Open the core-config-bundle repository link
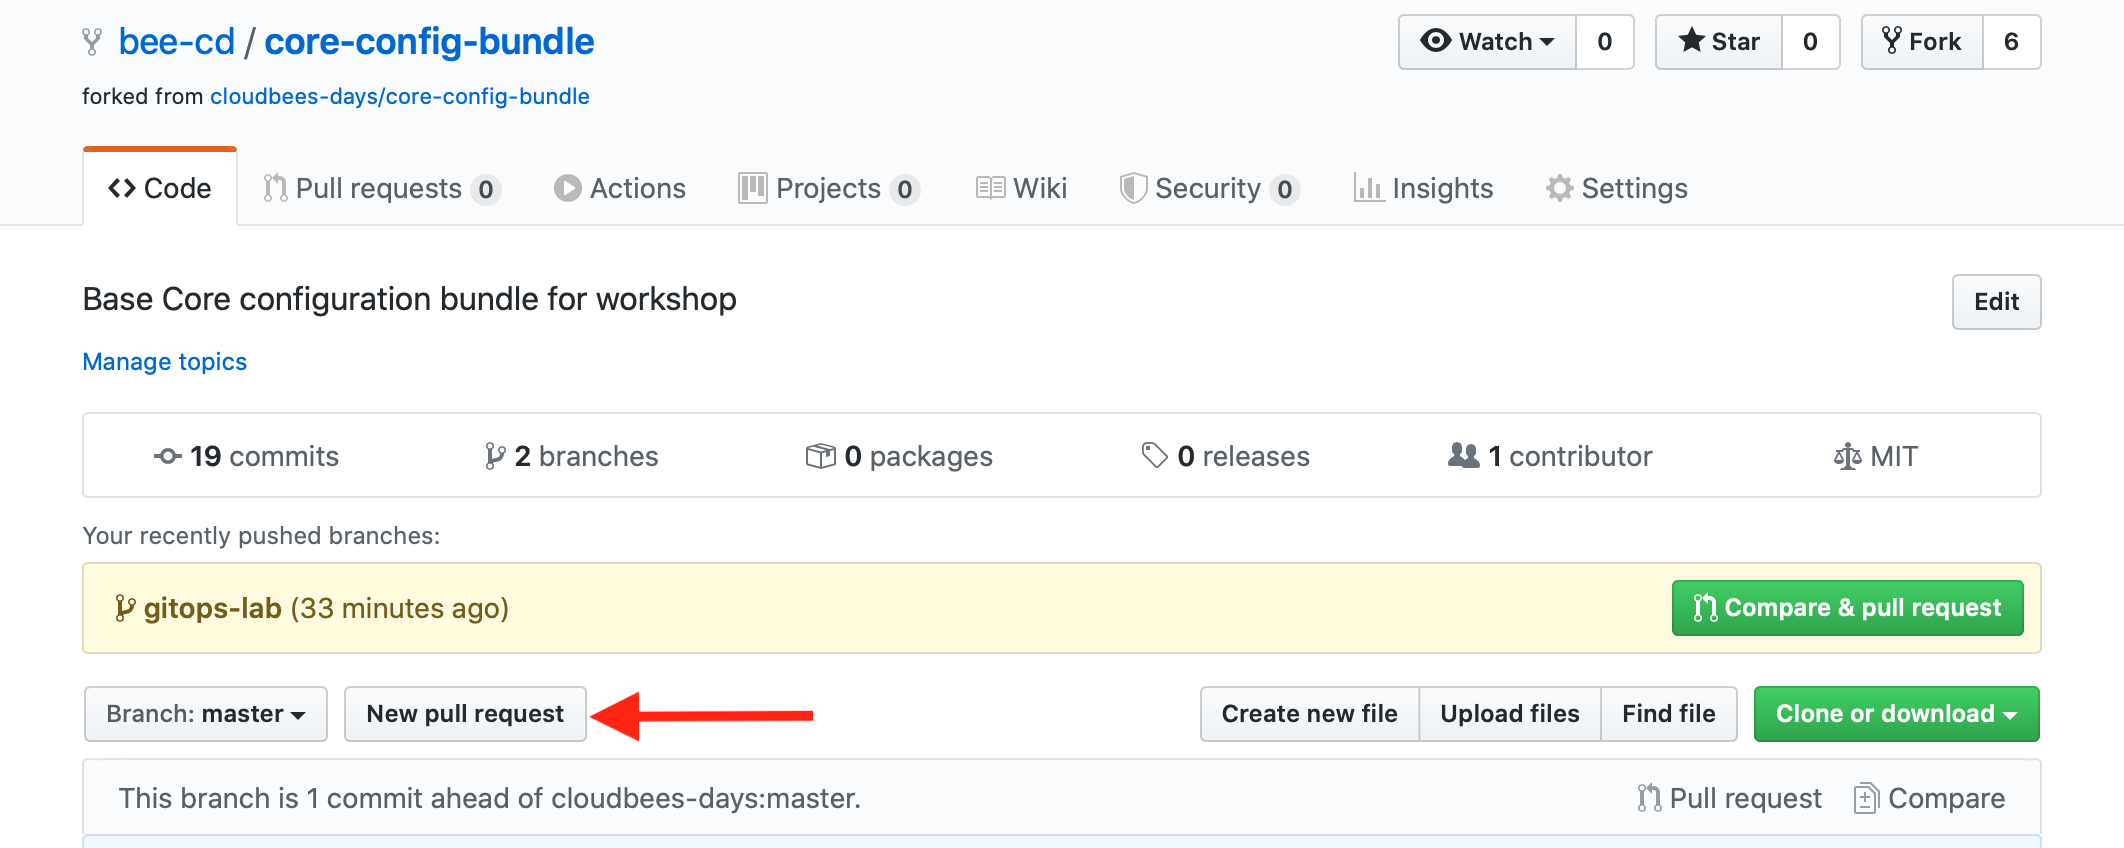 [429, 42]
